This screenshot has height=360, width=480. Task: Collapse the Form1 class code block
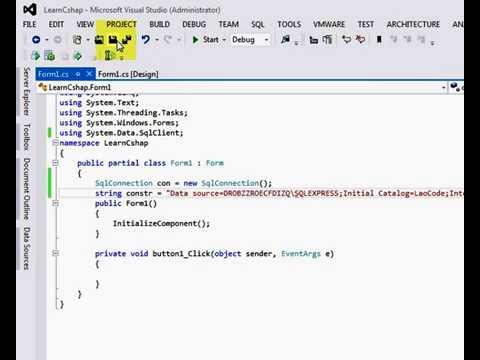[55, 163]
